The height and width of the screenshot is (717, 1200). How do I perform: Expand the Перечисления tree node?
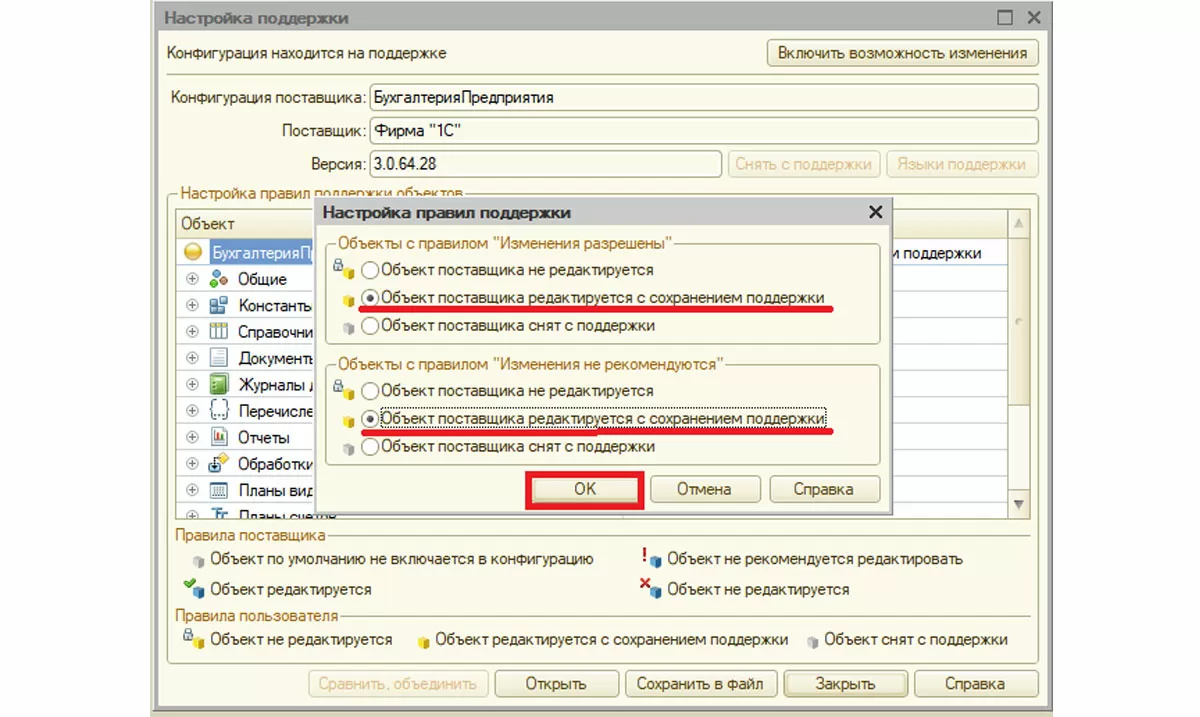(193, 410)
